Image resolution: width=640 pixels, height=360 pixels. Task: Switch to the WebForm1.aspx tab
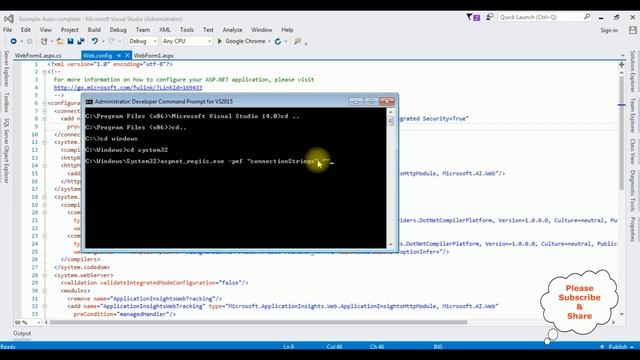[x=153, y=56]
